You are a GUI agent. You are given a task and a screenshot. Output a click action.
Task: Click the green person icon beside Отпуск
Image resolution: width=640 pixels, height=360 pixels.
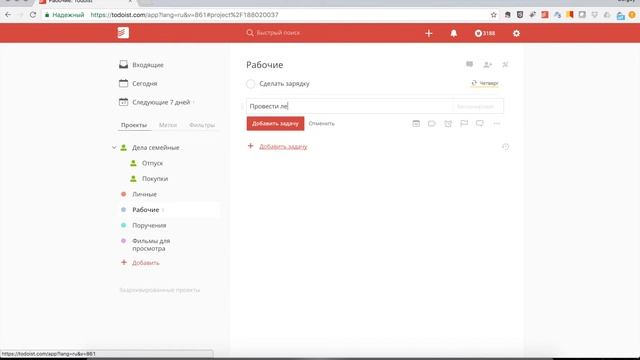133,163
